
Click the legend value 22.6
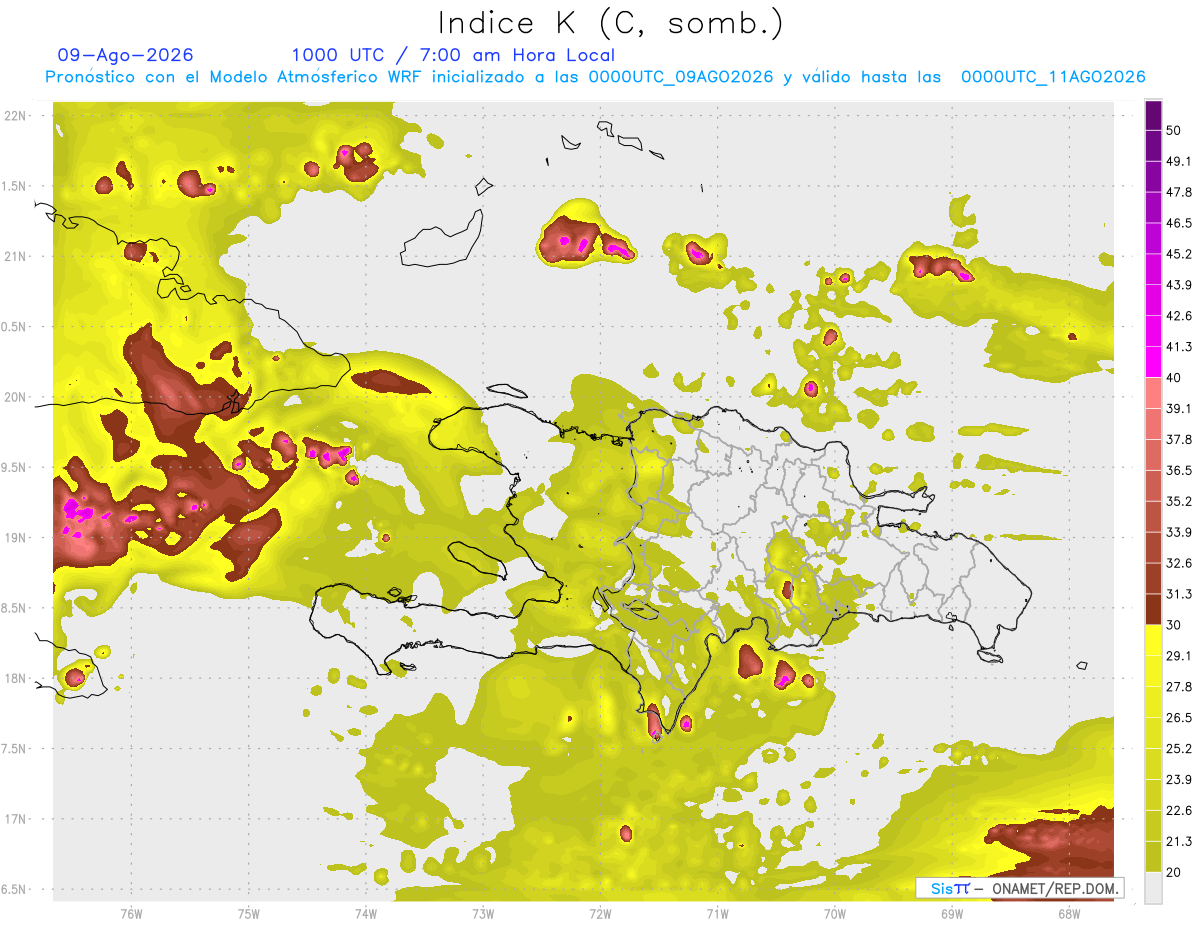point(1178,810)
